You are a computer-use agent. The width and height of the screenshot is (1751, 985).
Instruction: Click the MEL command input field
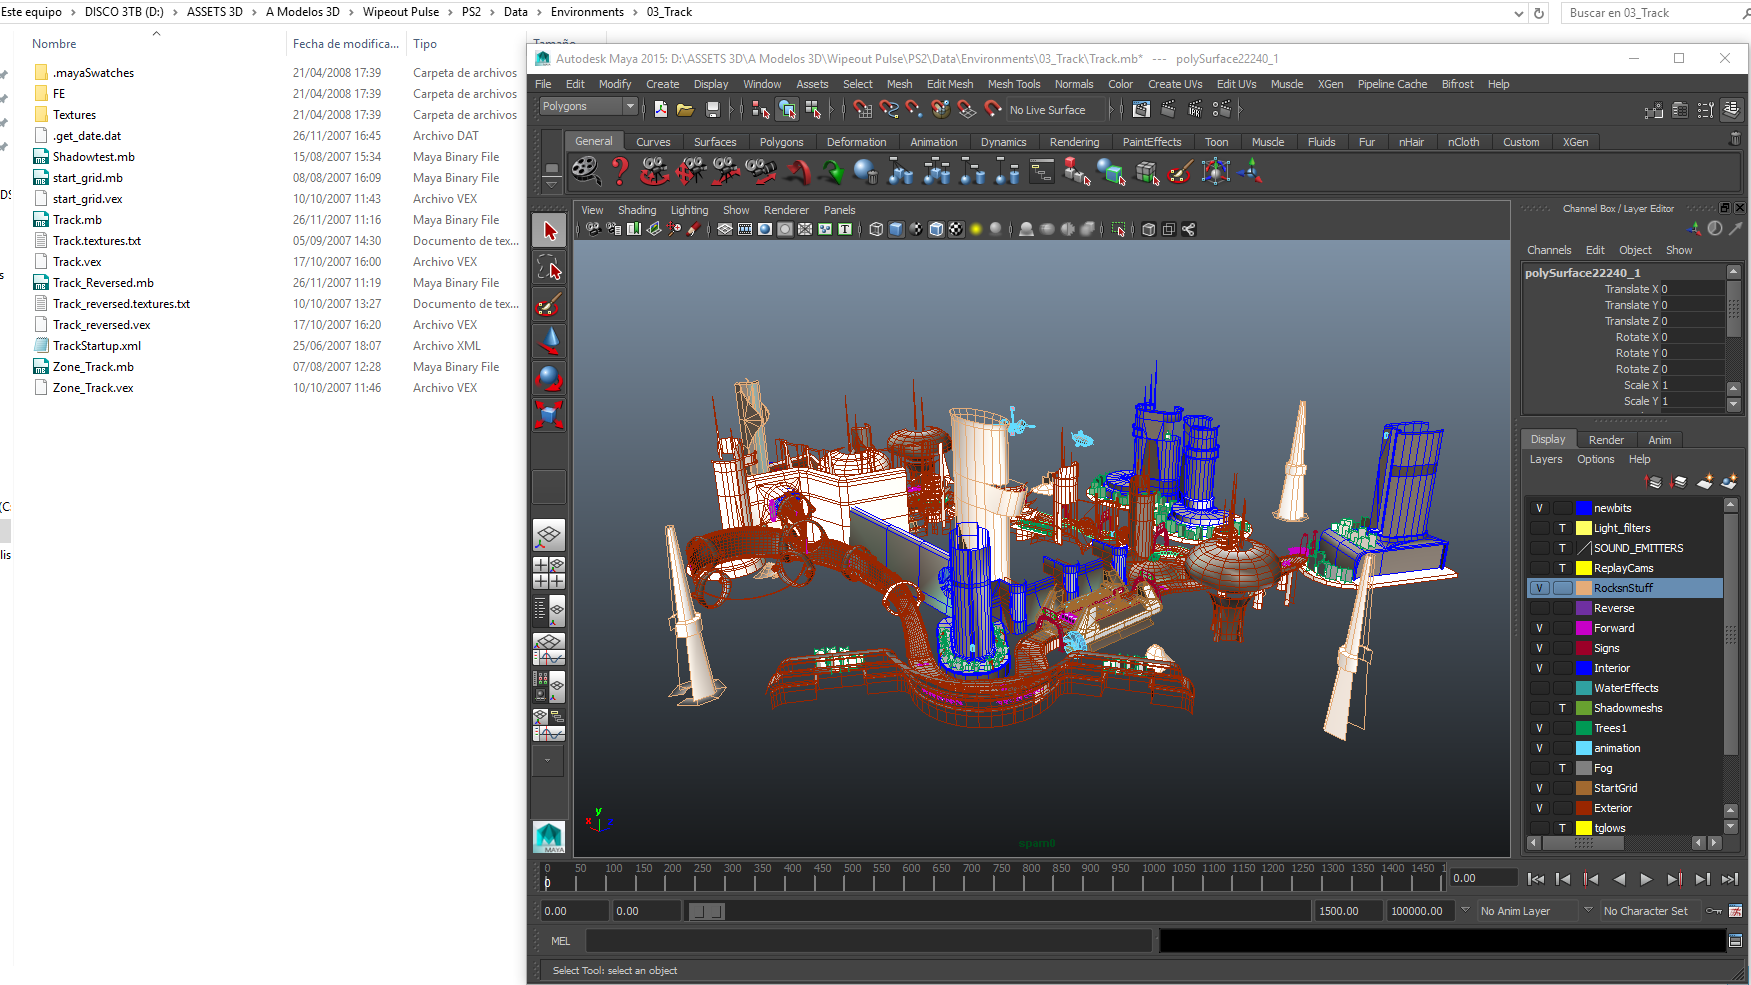[x=868, y=941]
